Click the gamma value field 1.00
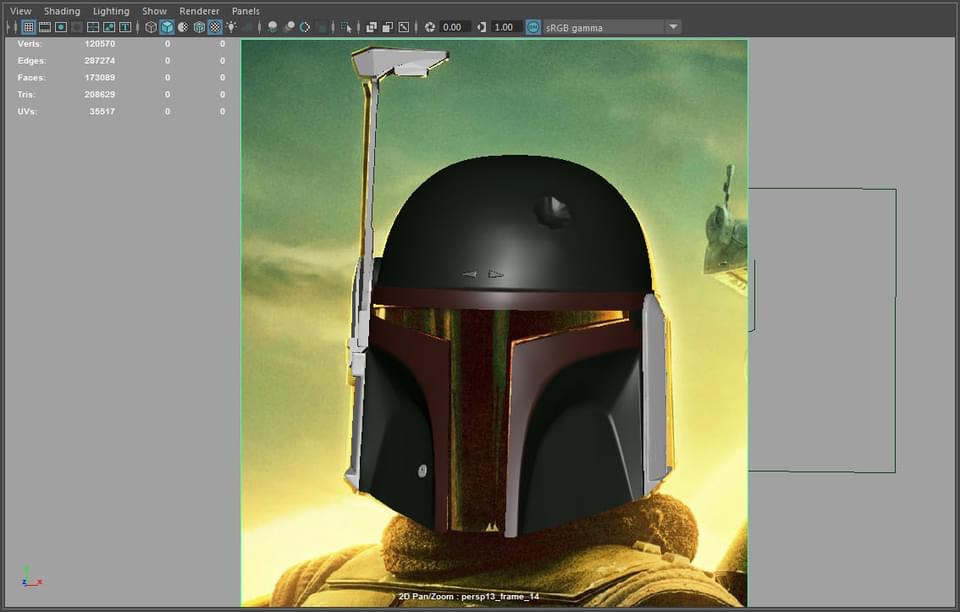960x612 pixels. 507,27
